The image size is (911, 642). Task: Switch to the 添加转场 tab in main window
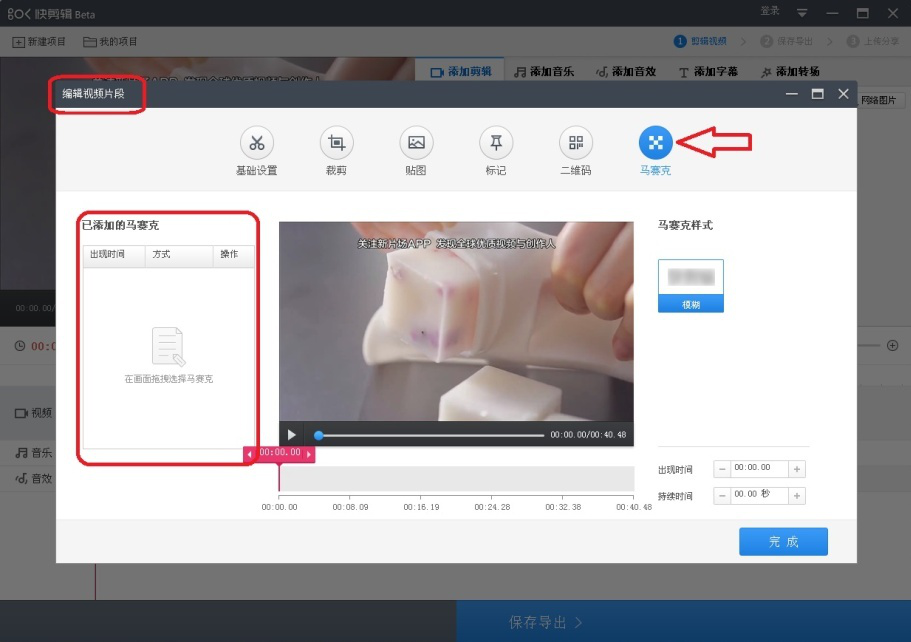(x=790, y=71)
